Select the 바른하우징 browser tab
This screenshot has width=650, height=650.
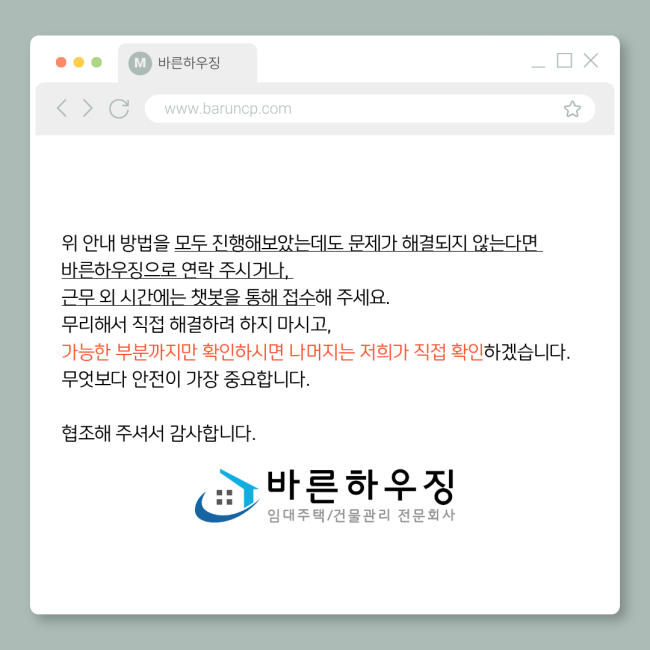coord(187,63)
